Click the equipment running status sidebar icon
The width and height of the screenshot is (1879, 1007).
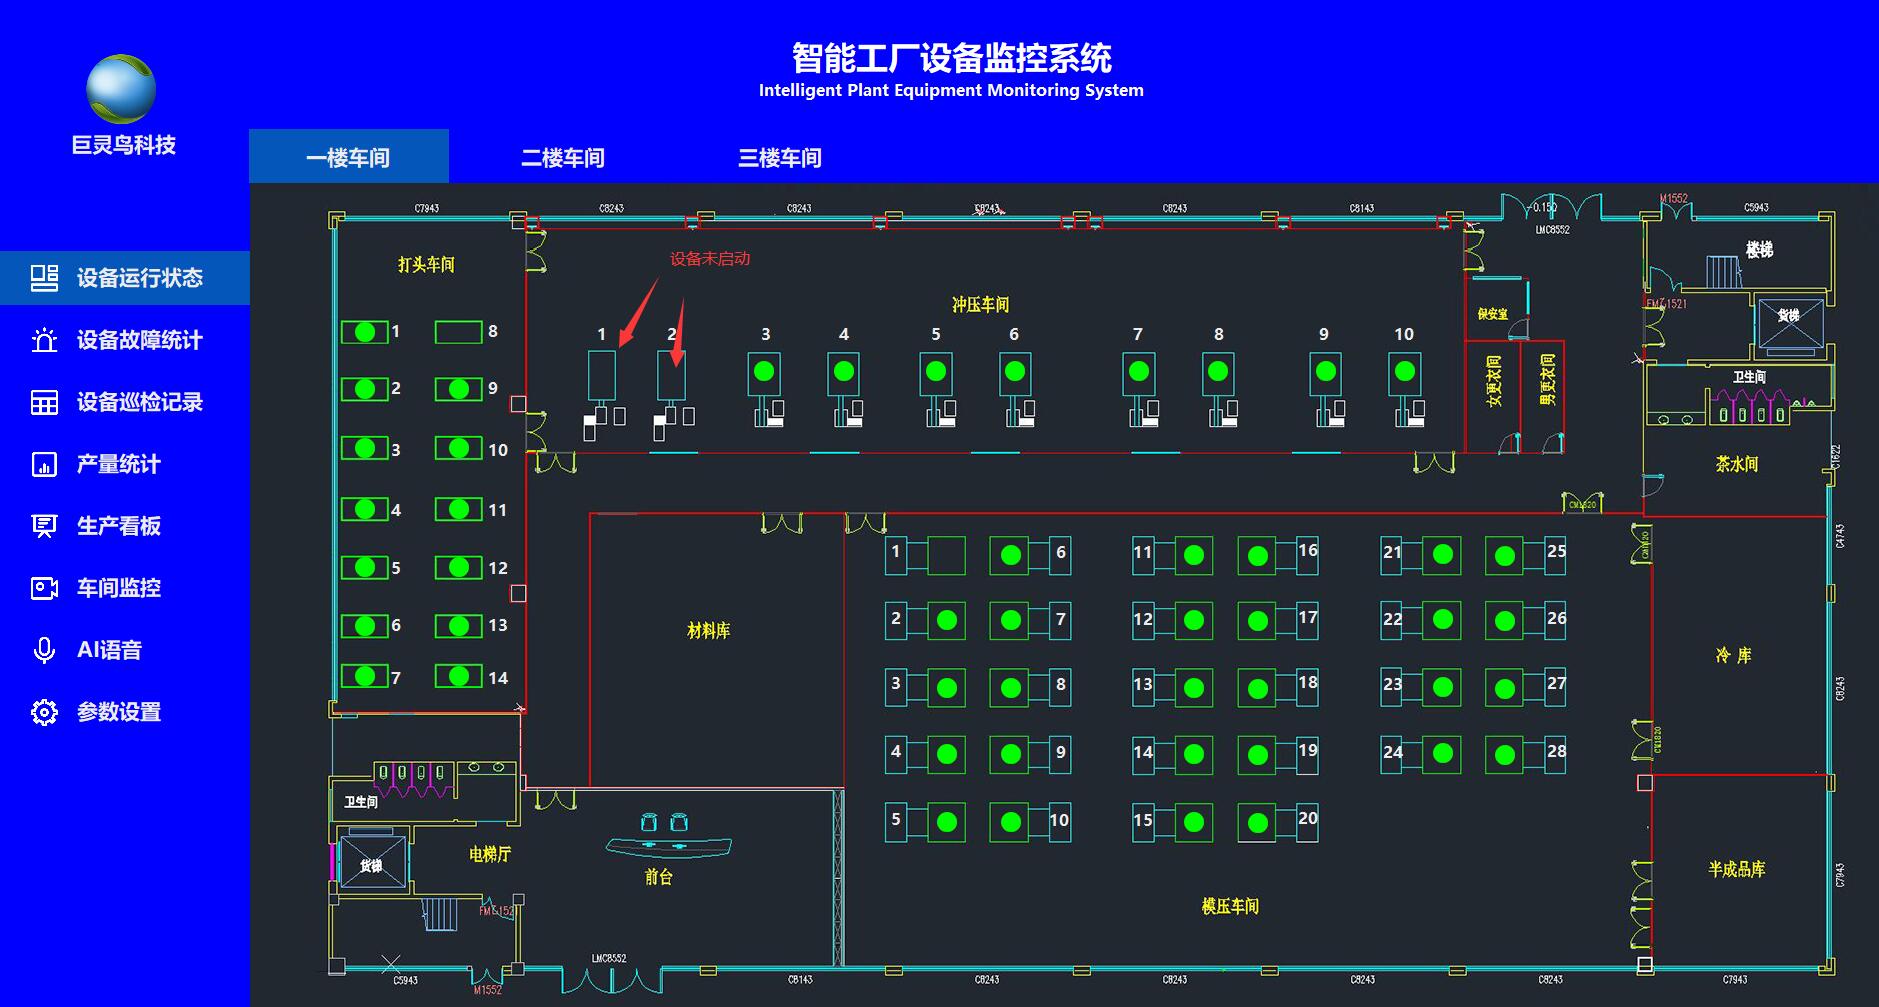point(44,278)
